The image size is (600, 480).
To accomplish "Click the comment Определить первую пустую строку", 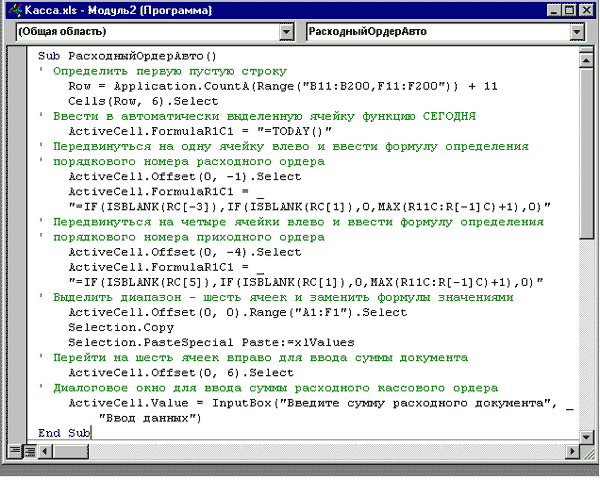I will point(163,71).
